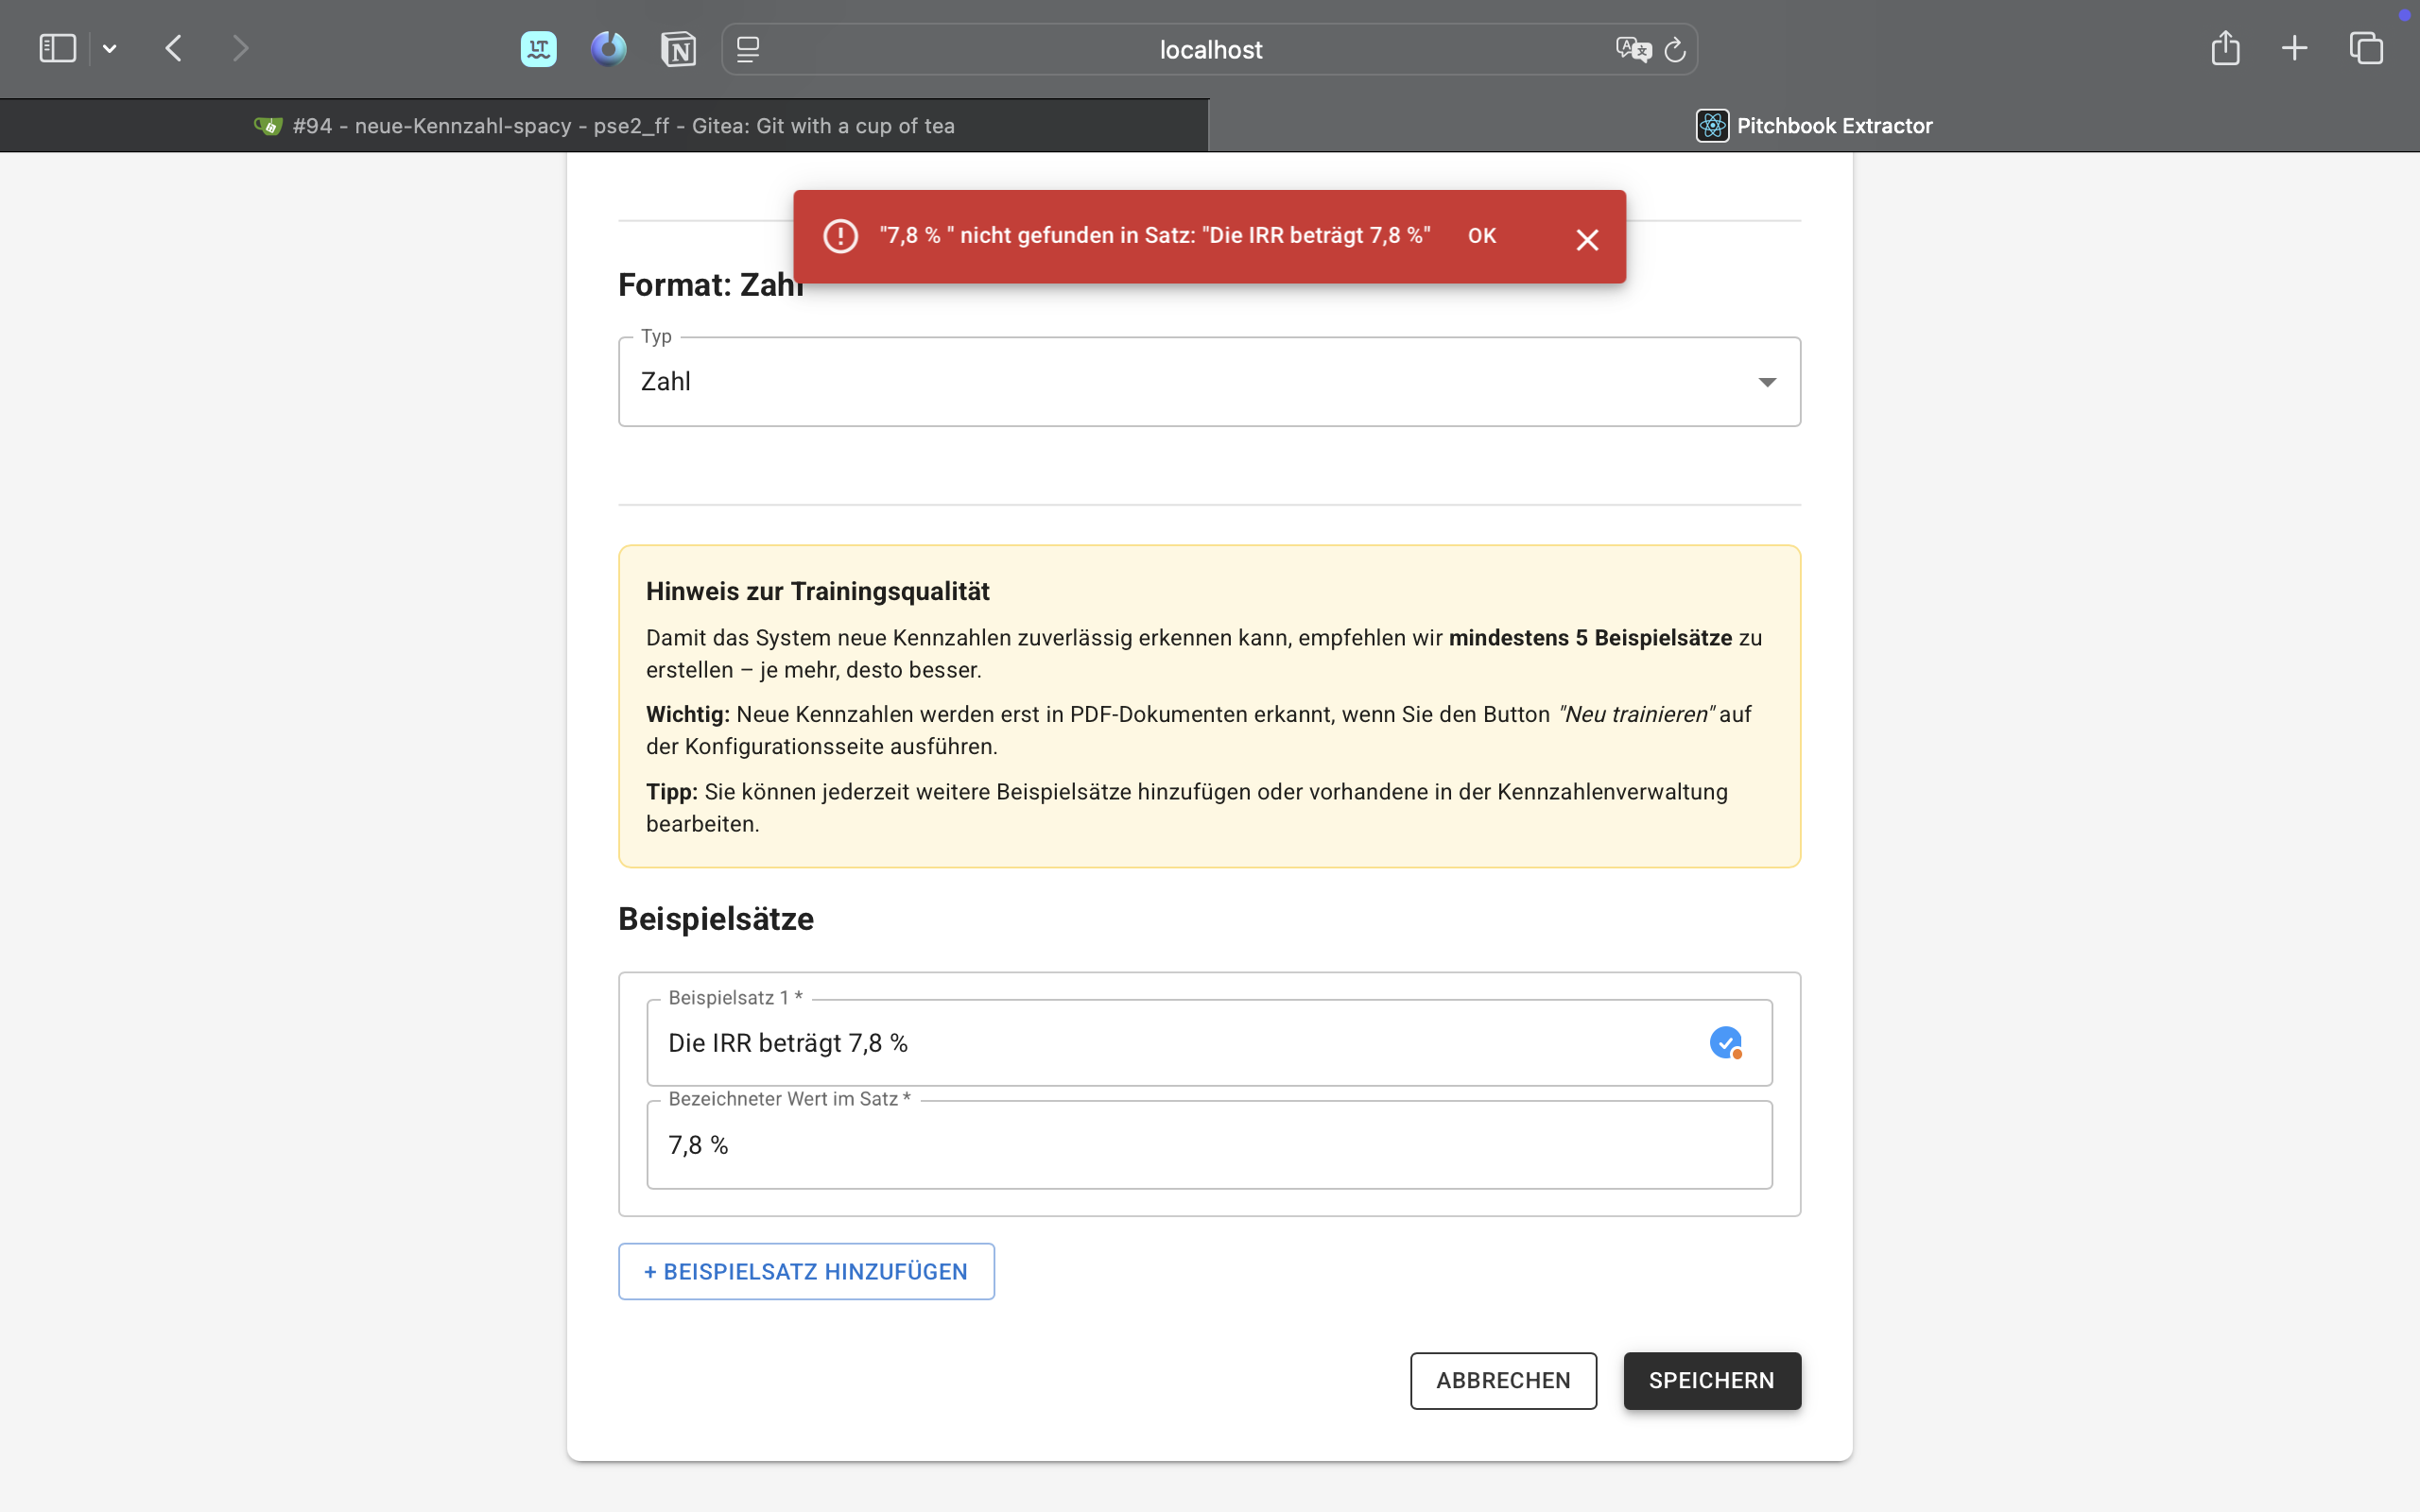This screenshot has height=1512, width=2420.
Task: Show tab overview
Action: point(2366,48)
